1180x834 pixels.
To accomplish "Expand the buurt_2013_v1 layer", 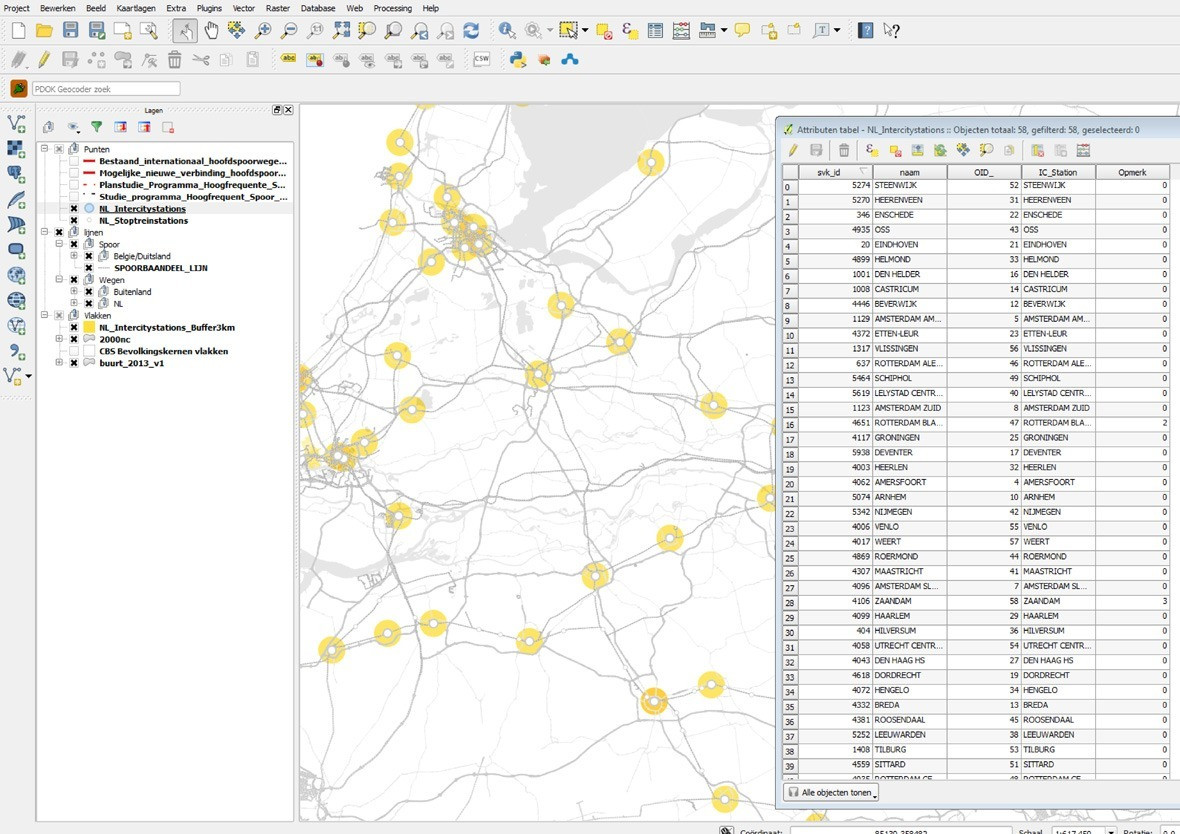I will (x=59, y=363).
